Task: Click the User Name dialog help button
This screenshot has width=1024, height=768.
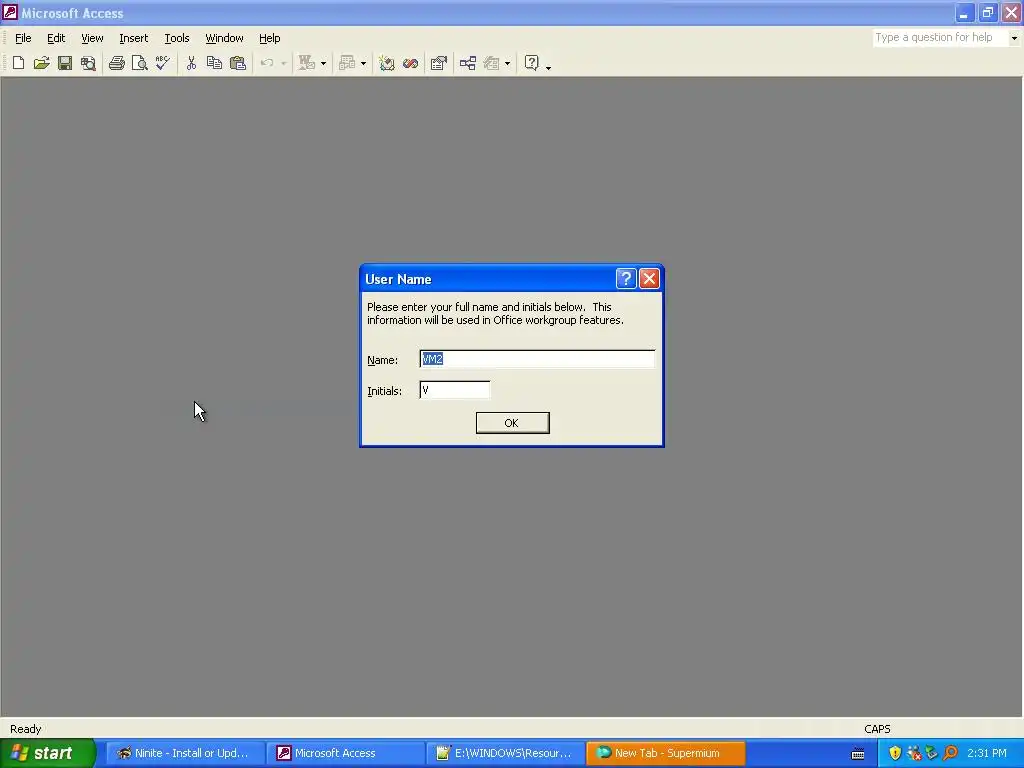Action: pyautogui.click(x=626, y=279)
